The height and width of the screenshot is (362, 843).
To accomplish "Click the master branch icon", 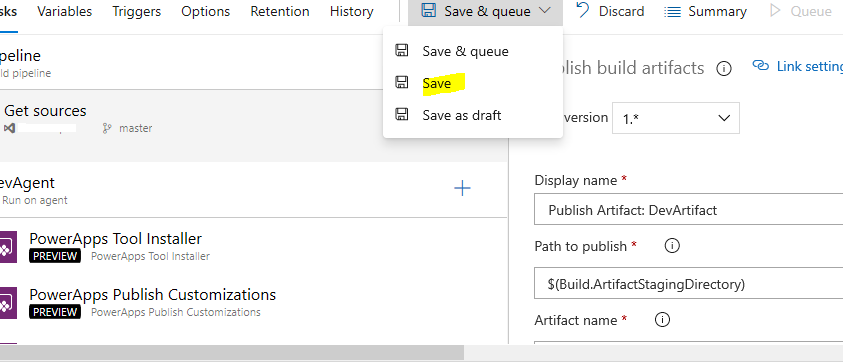I will (x=107, y=128).
